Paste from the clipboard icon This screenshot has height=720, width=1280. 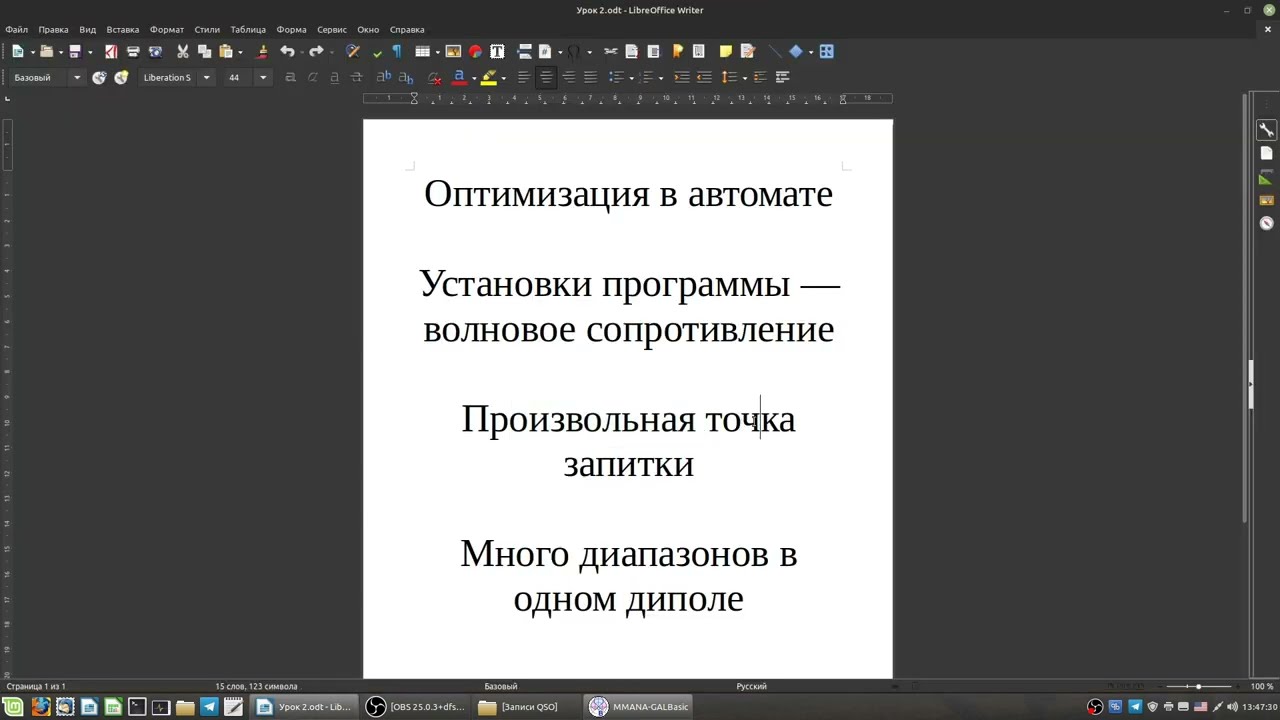tap(226, 51)
